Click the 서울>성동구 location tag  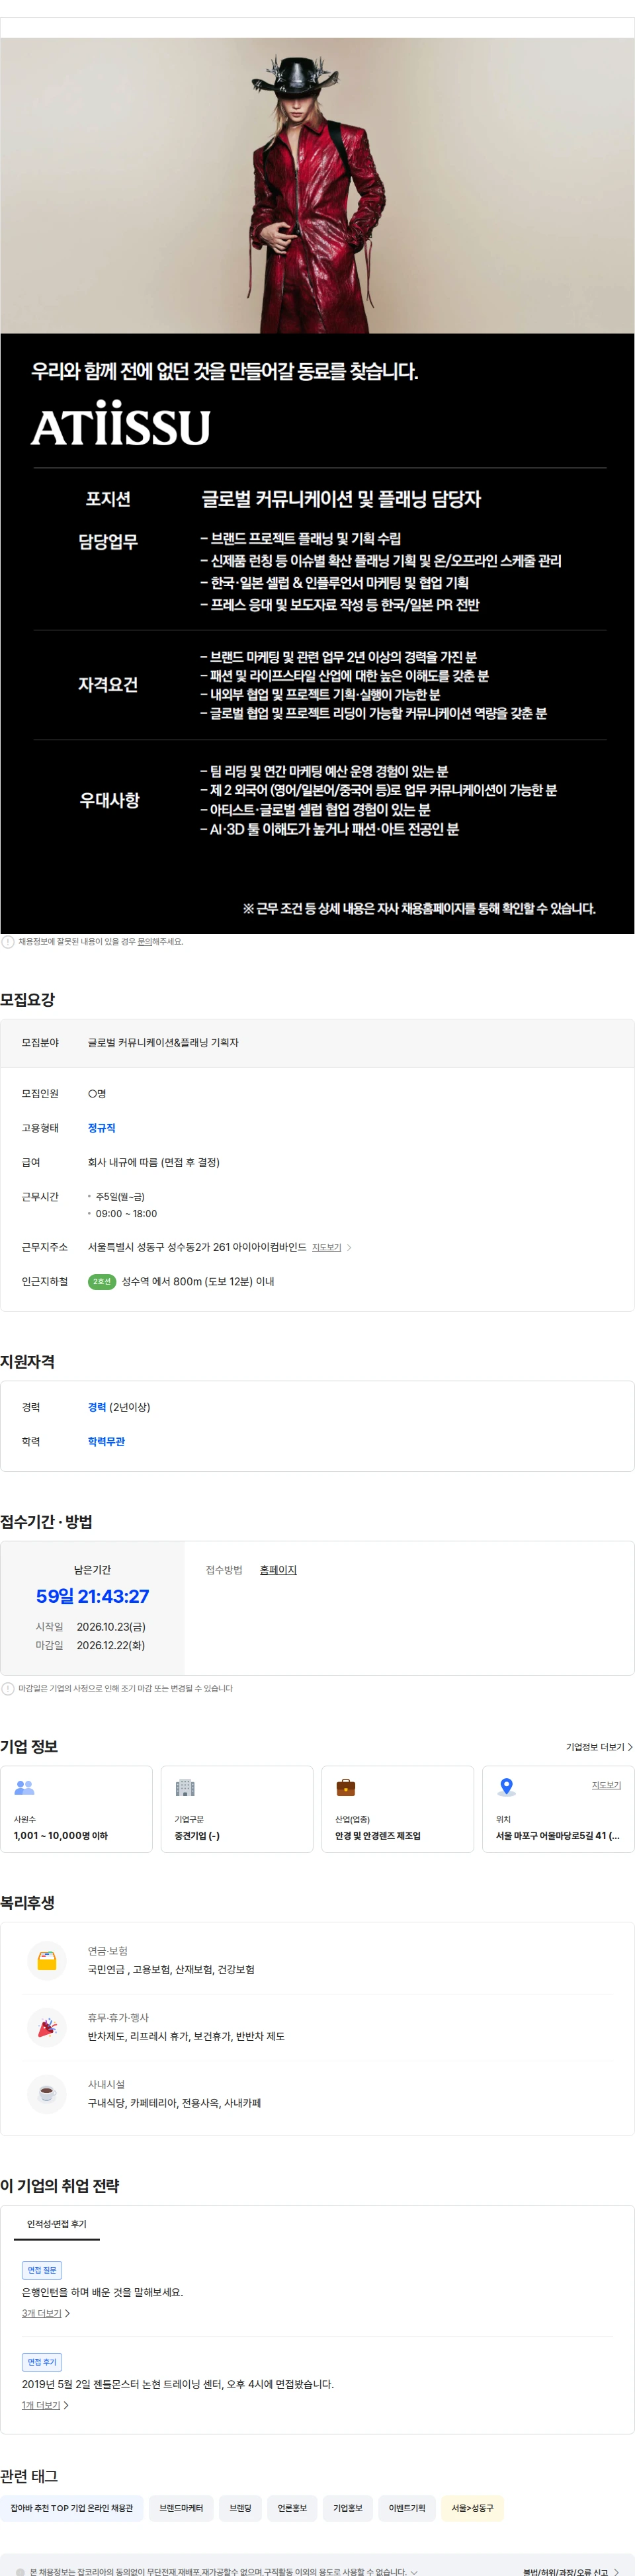[472, 2507]
